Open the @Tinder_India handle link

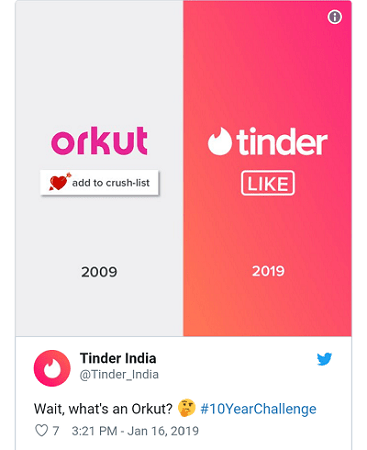point(119,375)
